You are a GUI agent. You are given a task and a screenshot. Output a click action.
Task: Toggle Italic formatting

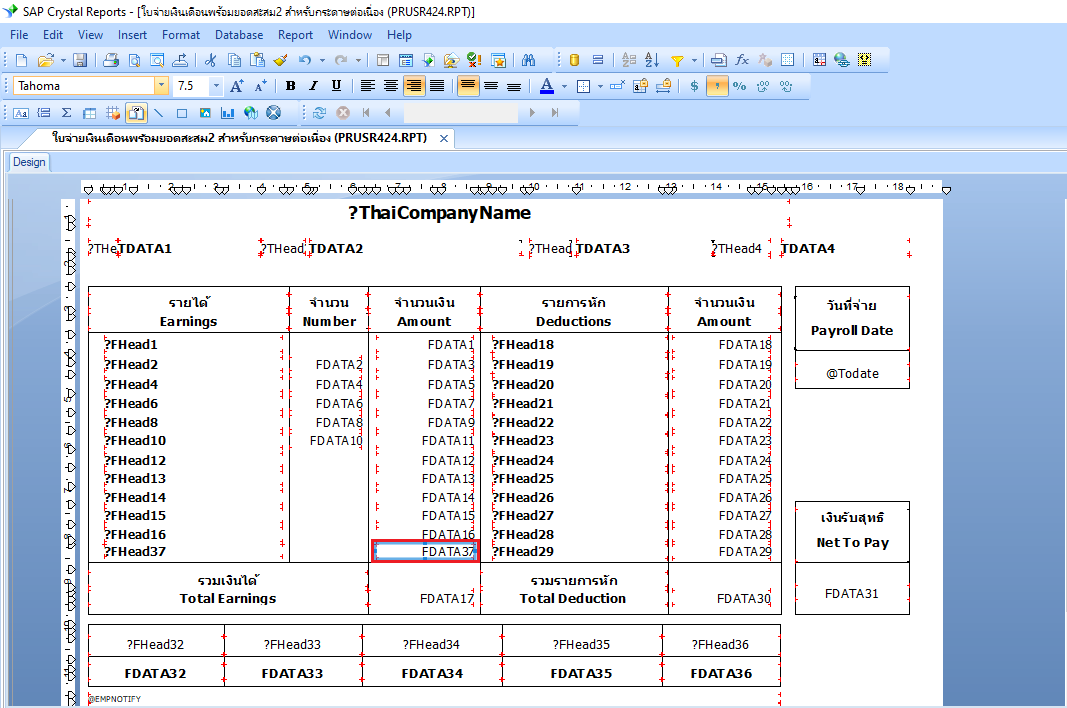click(313, 86)
